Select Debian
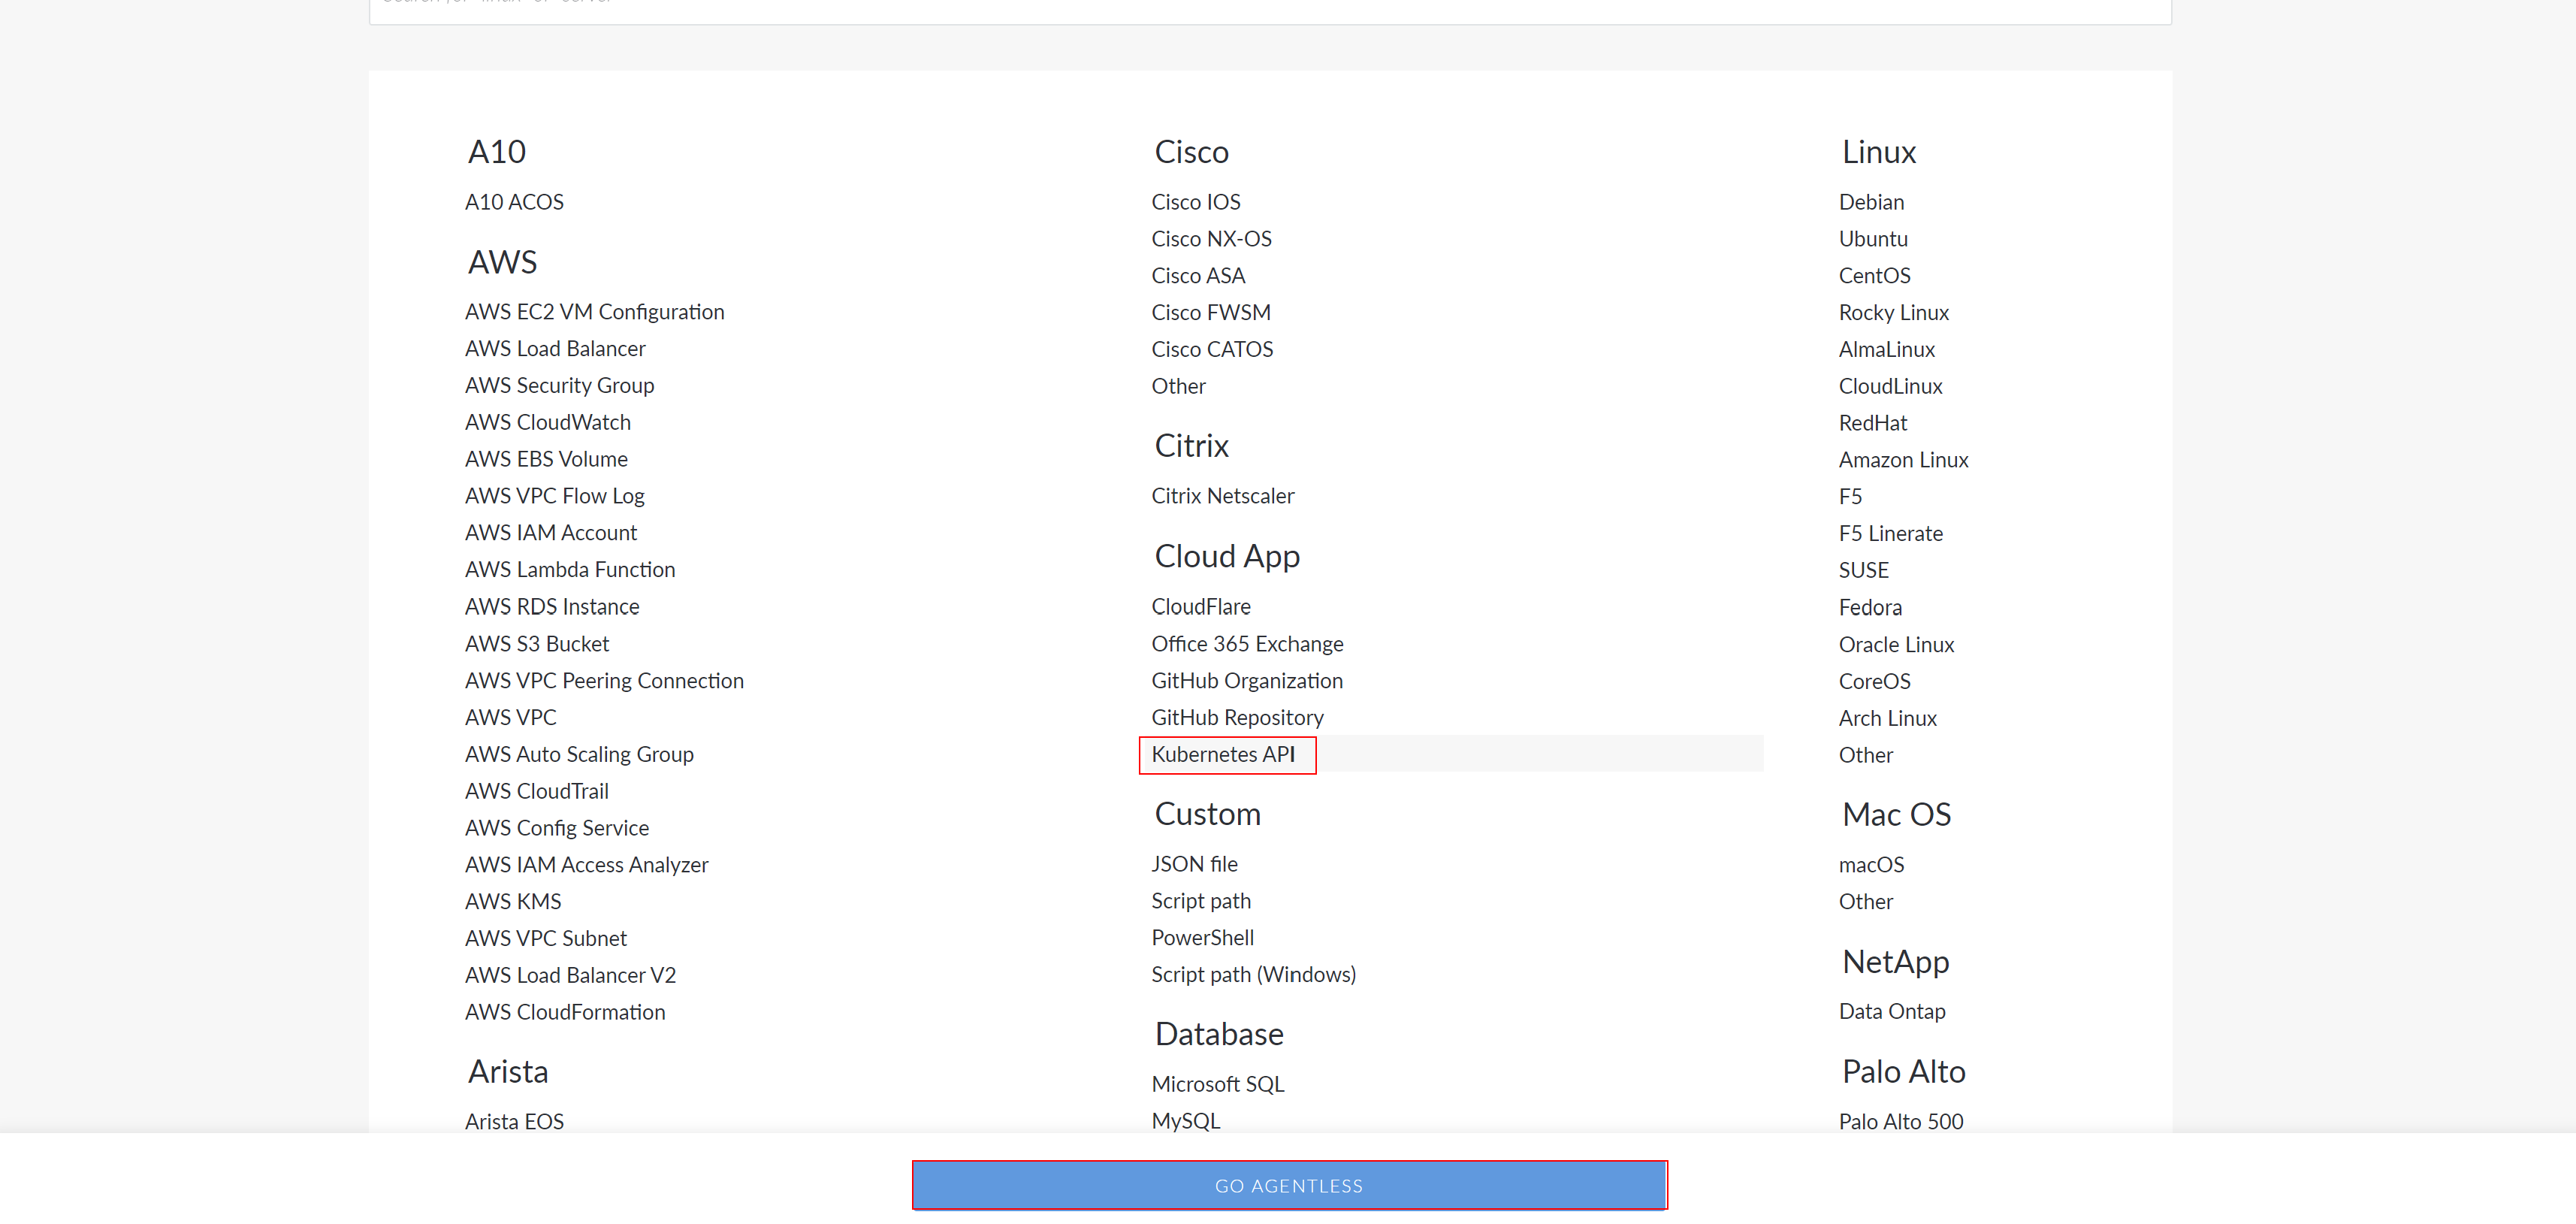This screenshot has width=2576, height=1224. pyautogui.click(x=1871, y=202)
